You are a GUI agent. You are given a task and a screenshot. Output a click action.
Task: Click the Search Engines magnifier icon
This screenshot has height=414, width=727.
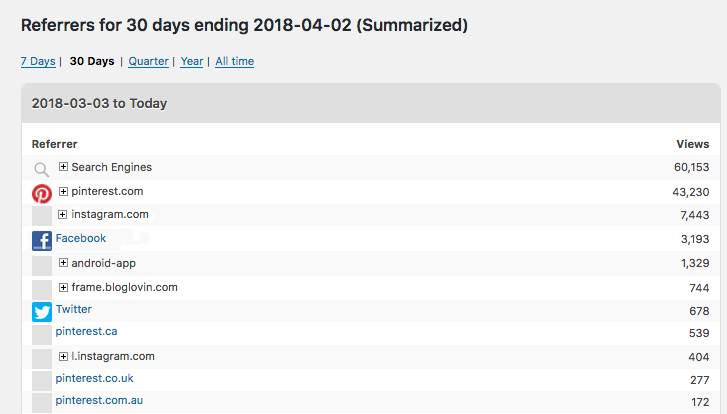click(42, 170)
